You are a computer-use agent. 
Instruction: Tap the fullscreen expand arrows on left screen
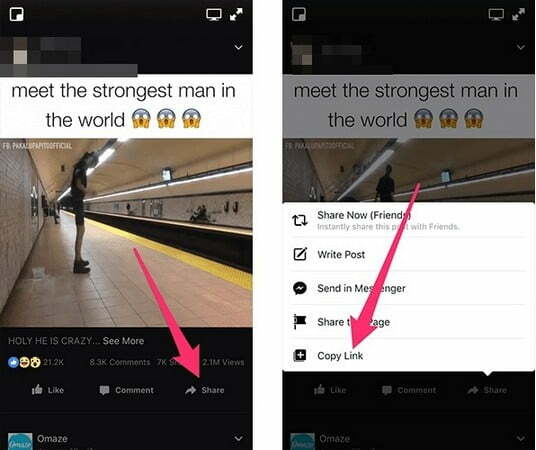(x=236, y=15)
